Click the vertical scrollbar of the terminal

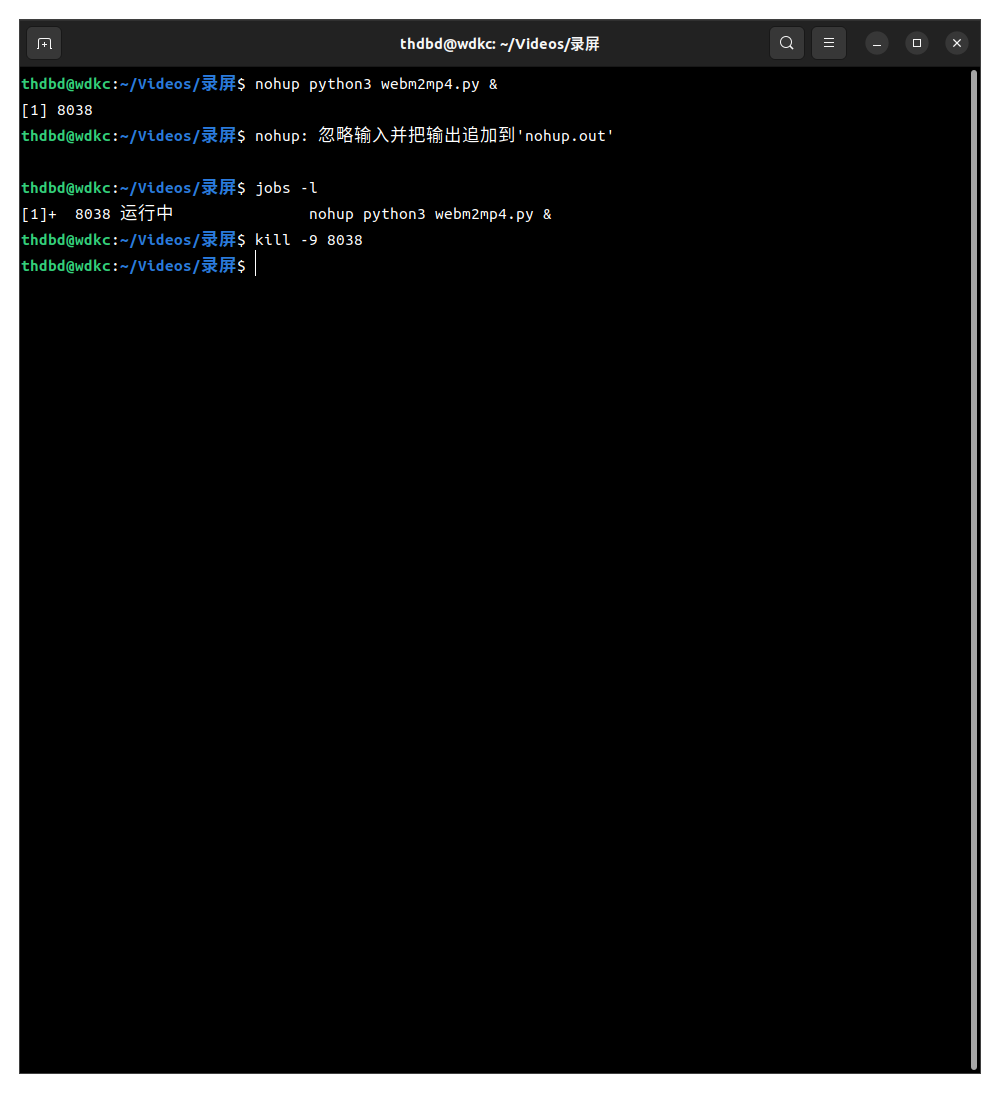coord(974,570)
